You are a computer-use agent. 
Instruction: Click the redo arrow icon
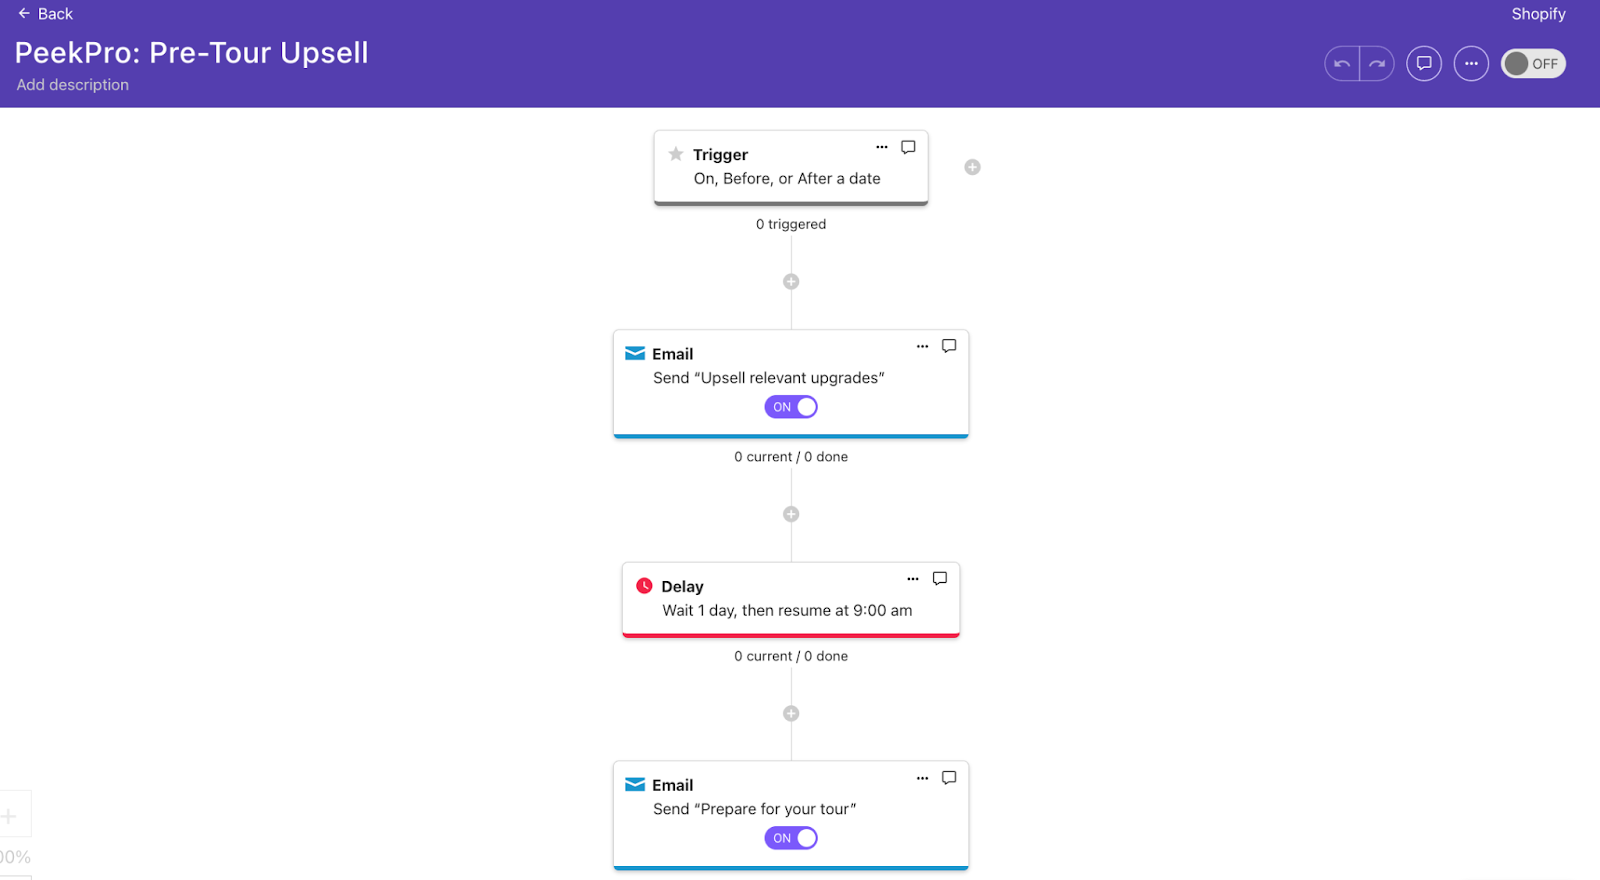[x=1377, y=63]
